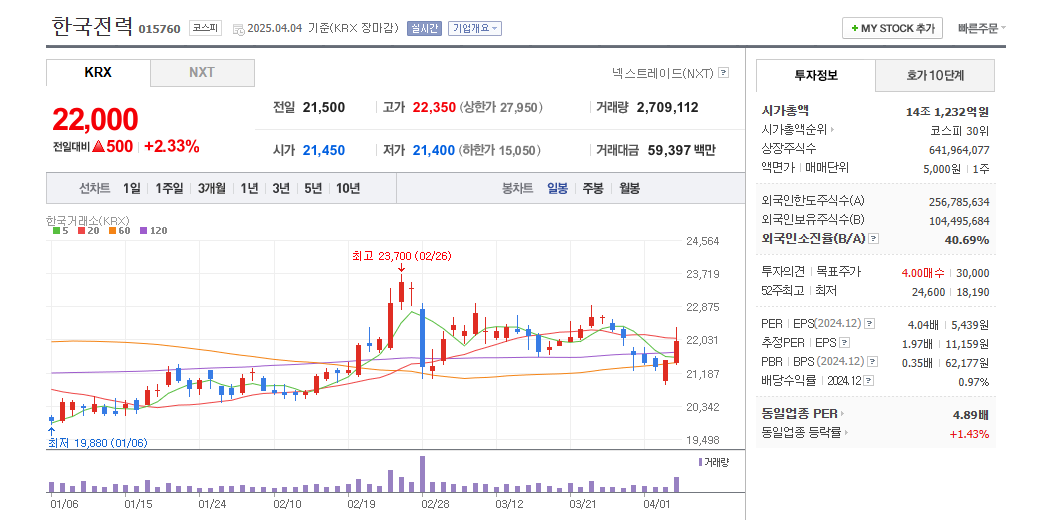Click the 상장주식수 value 641,964,077
The height and width of the screenshot is (520, 1055).
pyautogui.click(x=959, y=149)
